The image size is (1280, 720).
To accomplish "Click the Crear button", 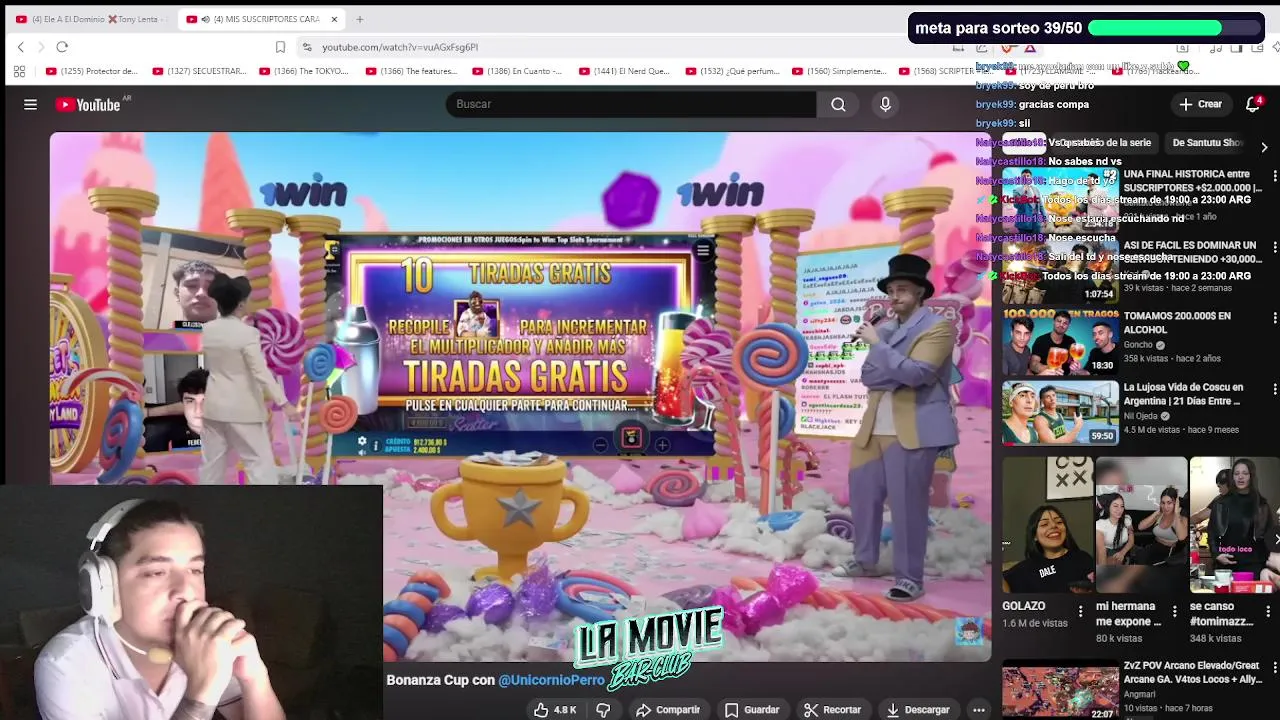I will pyautogui.click(x=1200, y=104).
